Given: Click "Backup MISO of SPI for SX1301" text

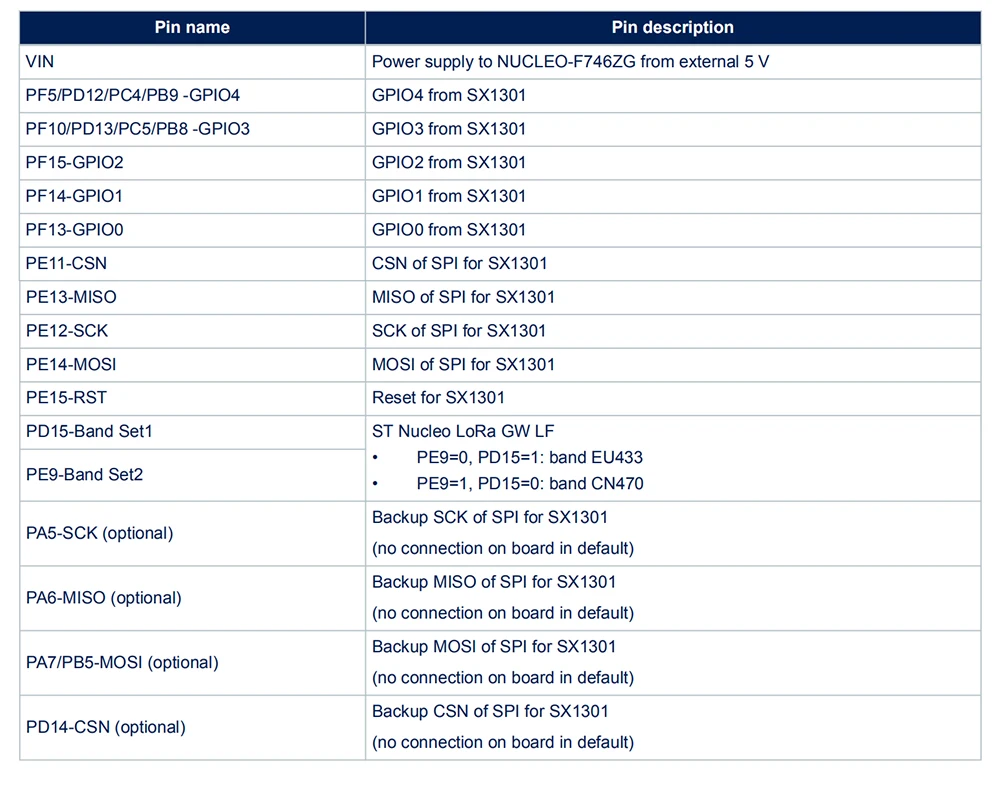Looking at the screenshot, I should point(494,582).
